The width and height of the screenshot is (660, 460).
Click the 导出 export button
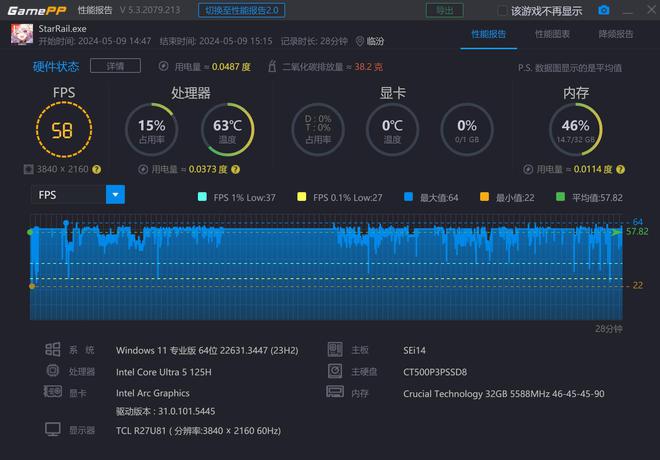click(445, 10)
